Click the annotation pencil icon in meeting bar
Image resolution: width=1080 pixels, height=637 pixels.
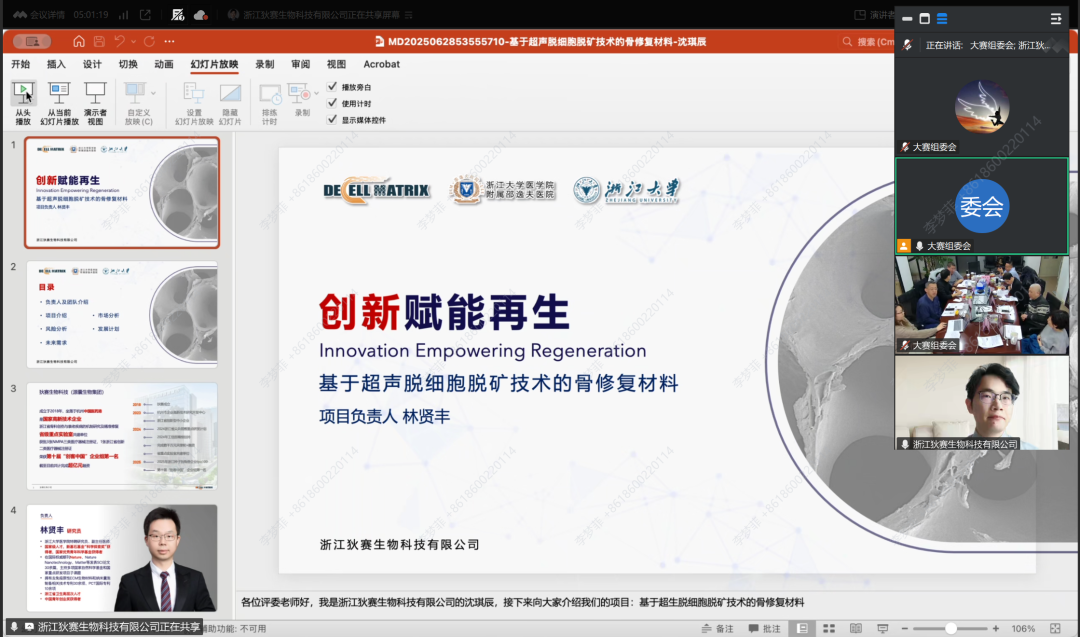pos(178,14)
